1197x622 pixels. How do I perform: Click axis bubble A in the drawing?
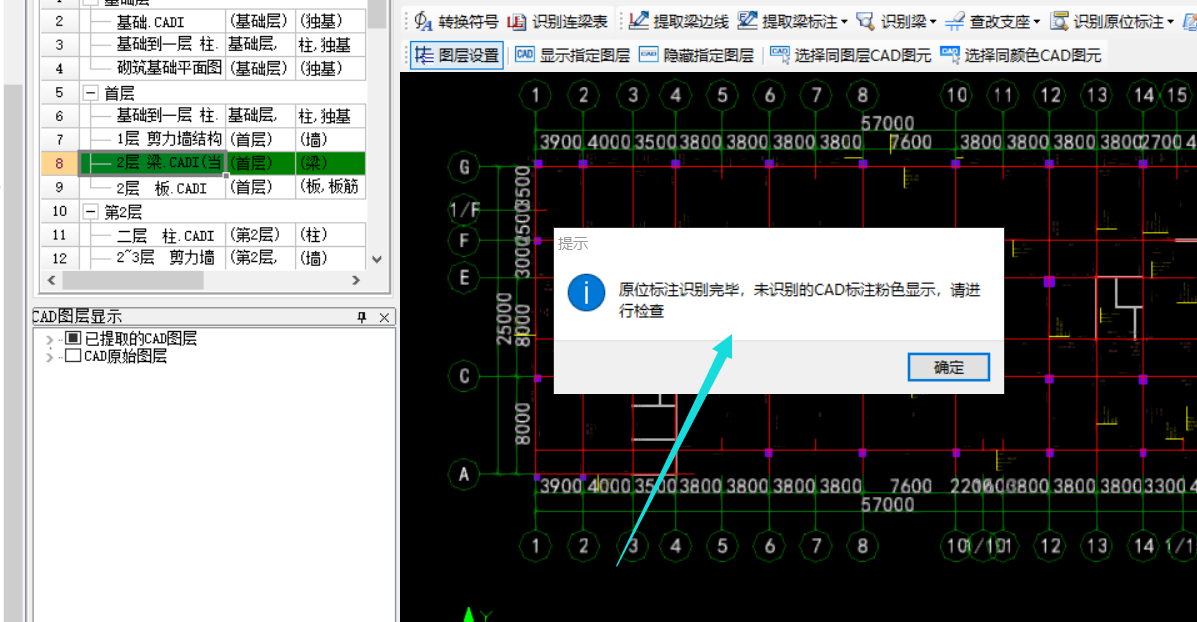(x=464, y=474)
